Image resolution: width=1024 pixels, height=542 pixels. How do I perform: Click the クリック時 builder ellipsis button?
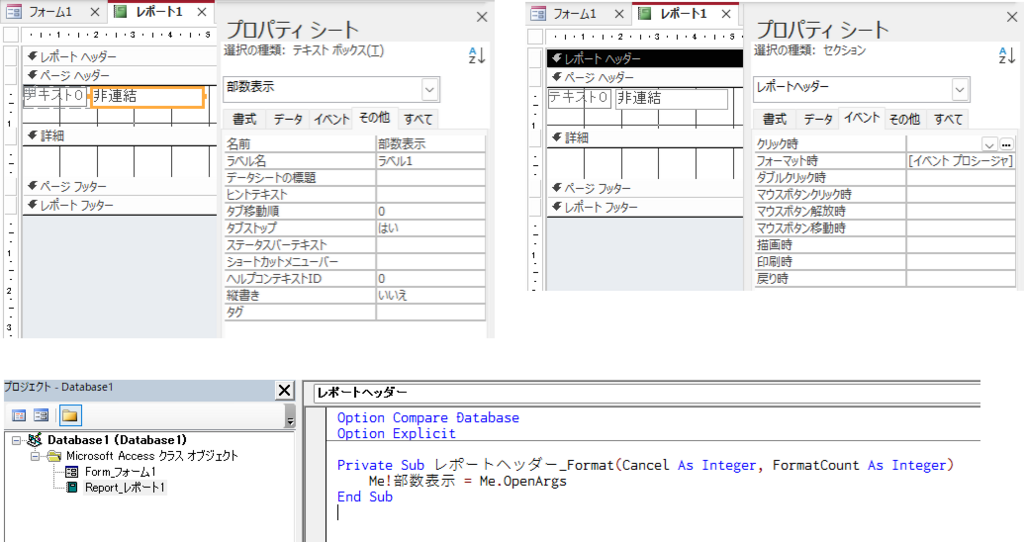coord(1006,144)
